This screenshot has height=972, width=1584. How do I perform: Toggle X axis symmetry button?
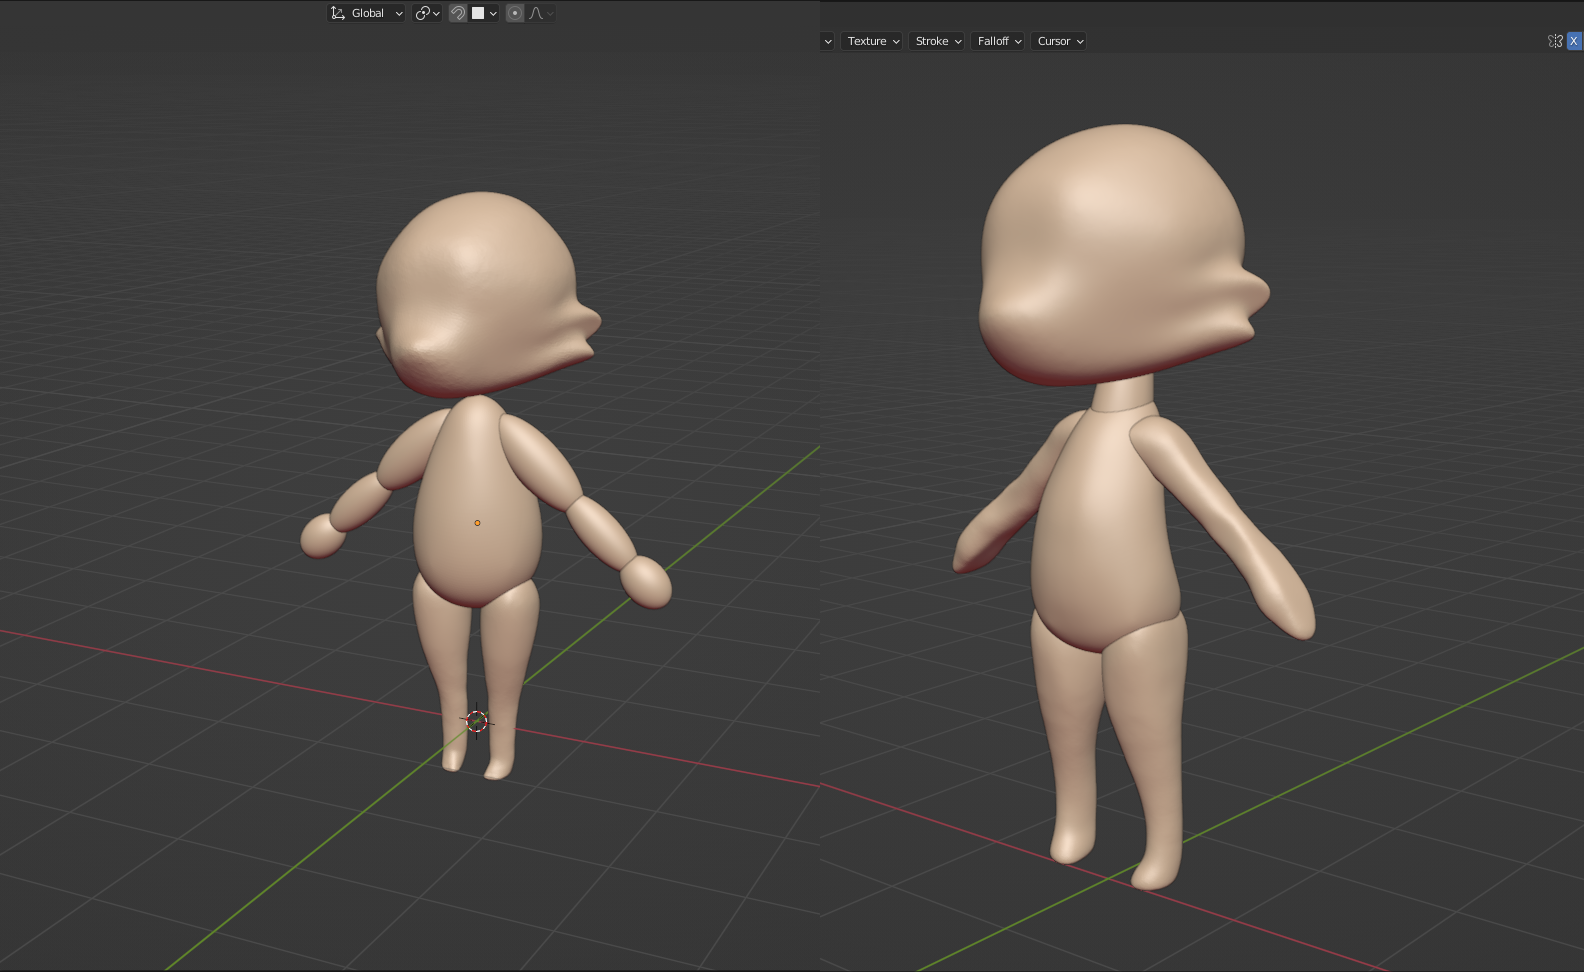tap(1573, 41)
